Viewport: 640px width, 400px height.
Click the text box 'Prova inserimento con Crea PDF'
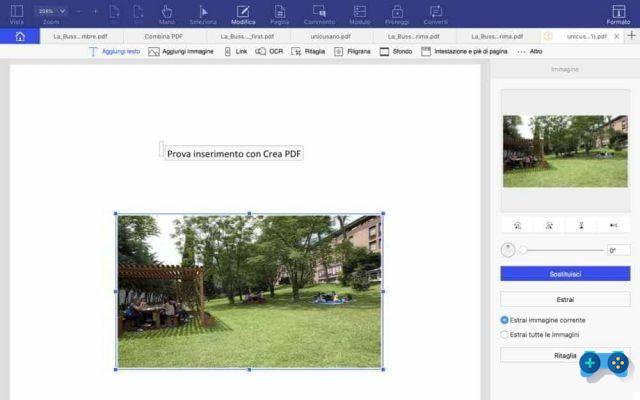pos(234,153)
